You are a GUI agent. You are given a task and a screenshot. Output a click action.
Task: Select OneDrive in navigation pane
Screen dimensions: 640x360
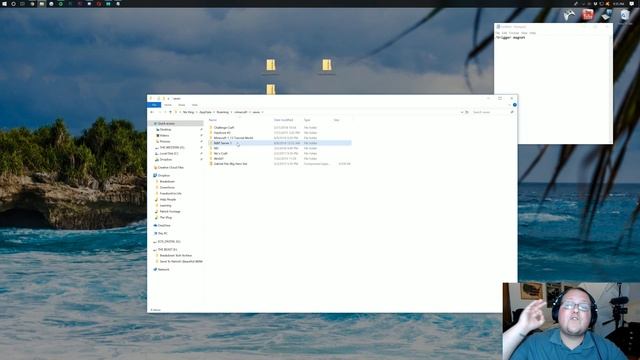pos(164,225)
